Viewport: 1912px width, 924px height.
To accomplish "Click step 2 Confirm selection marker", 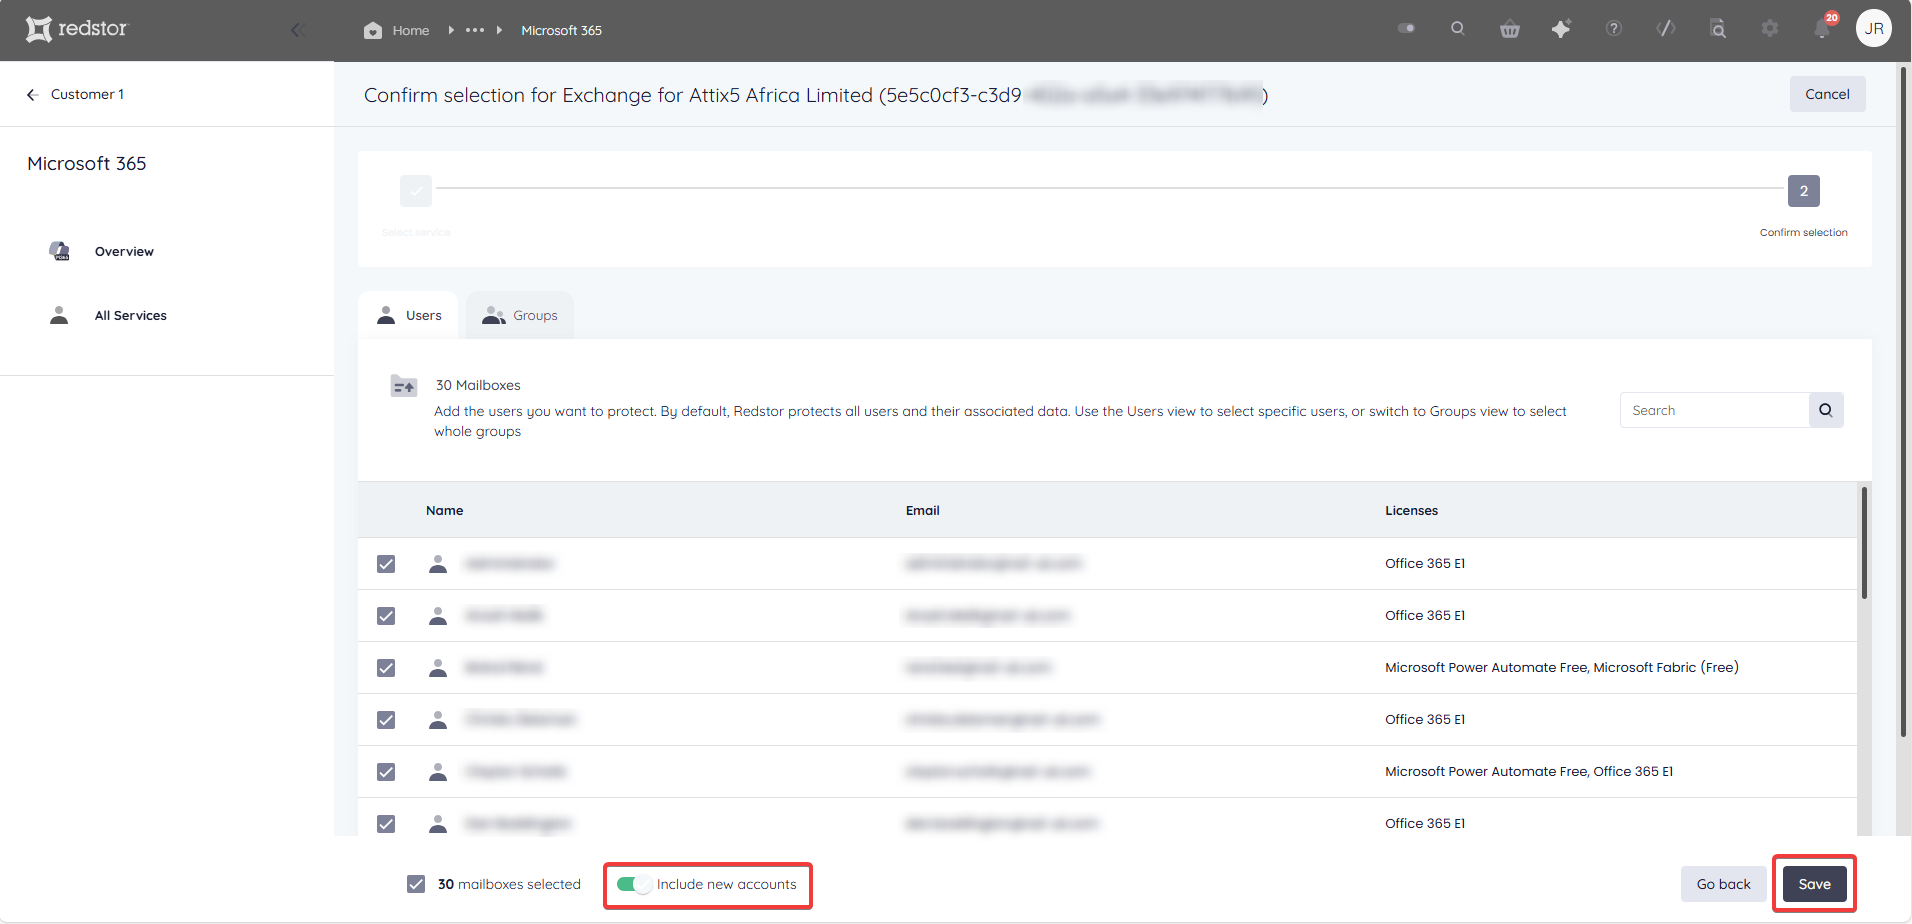I will click(x=1803, y=191).
